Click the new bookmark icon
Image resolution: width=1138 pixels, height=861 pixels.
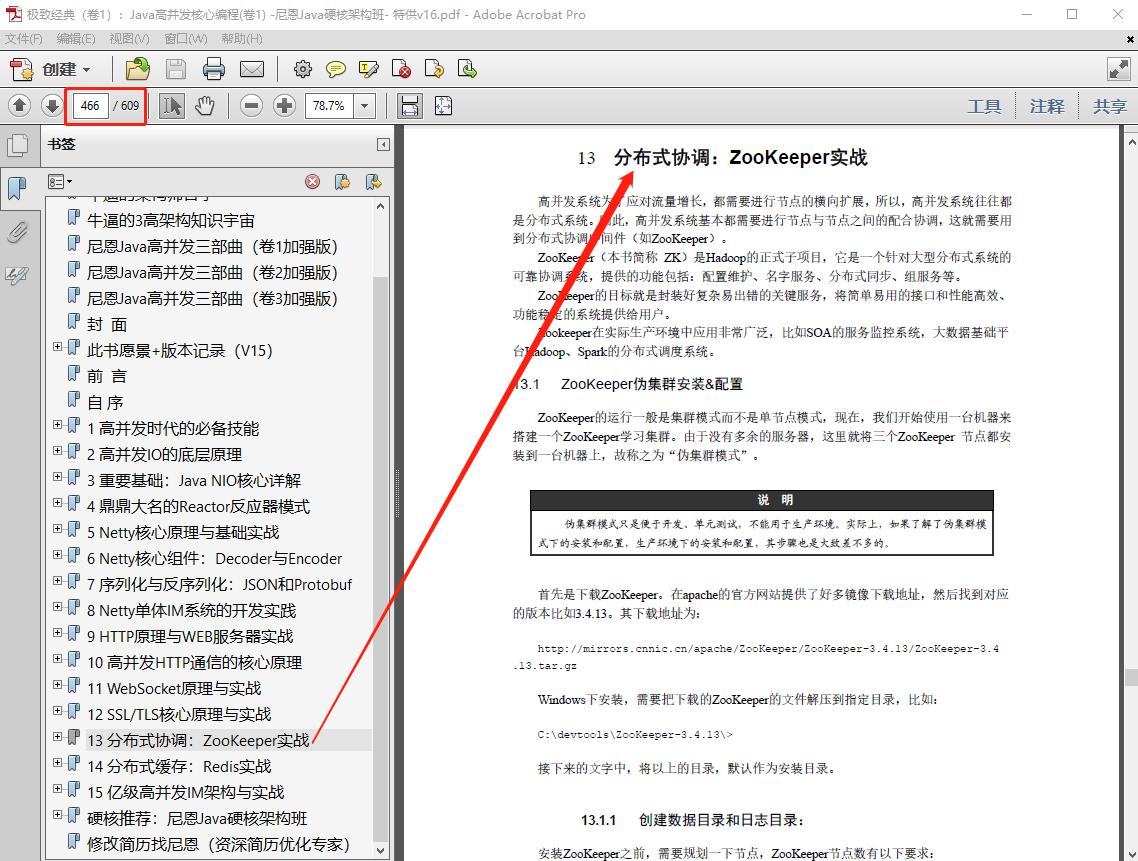coord(343,181)
